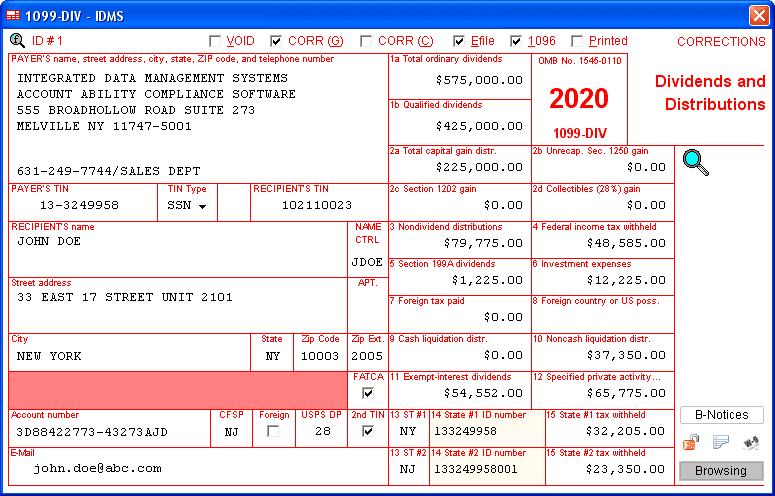The image size is (775, 496).
Task: Click the payer name and address text block
Action: tap(156, 102)
